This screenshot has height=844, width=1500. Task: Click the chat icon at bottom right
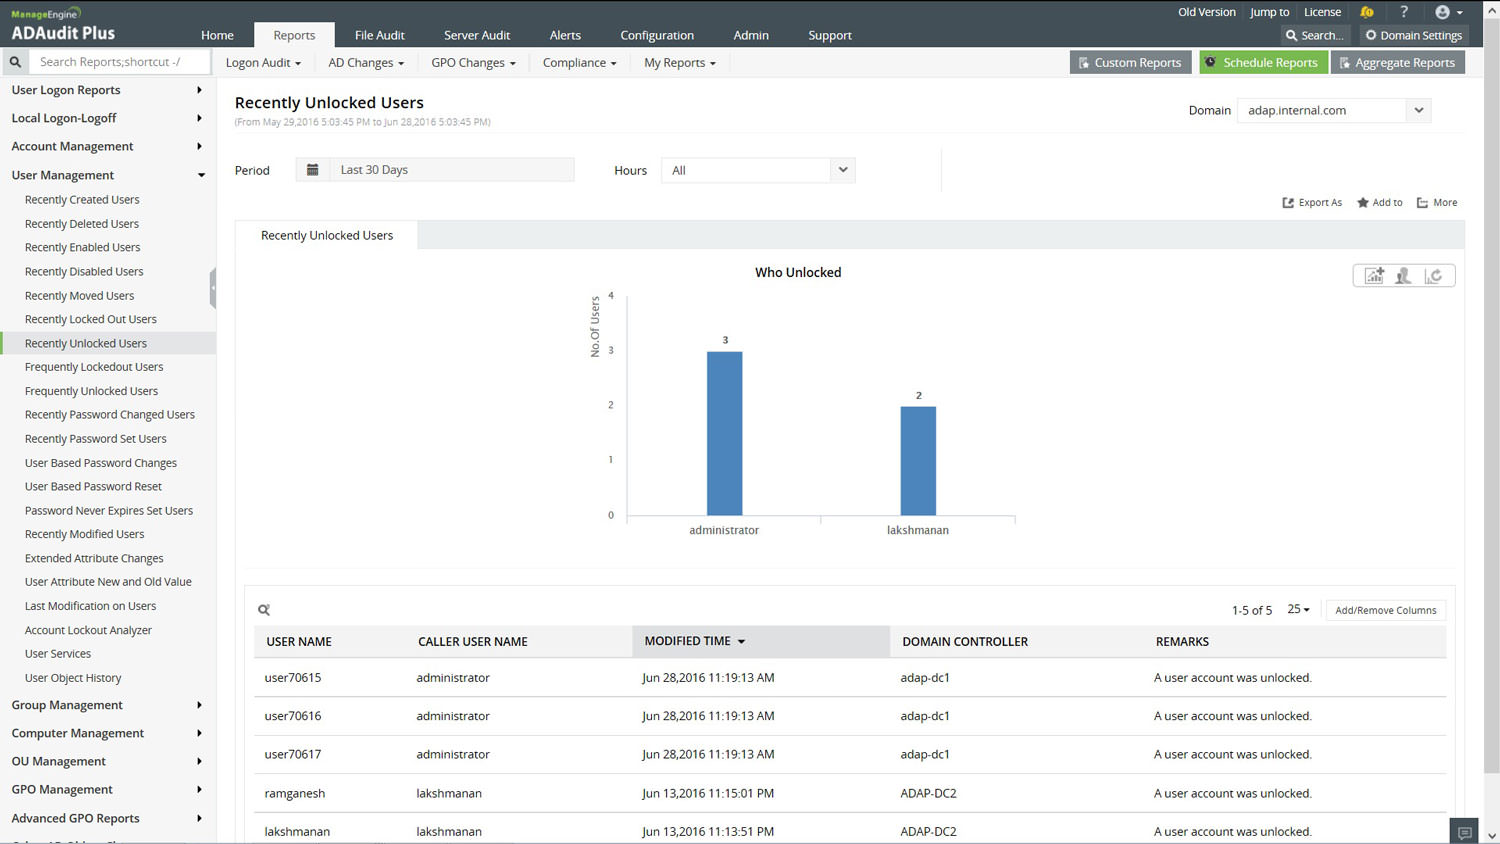tap(1464, 832)
